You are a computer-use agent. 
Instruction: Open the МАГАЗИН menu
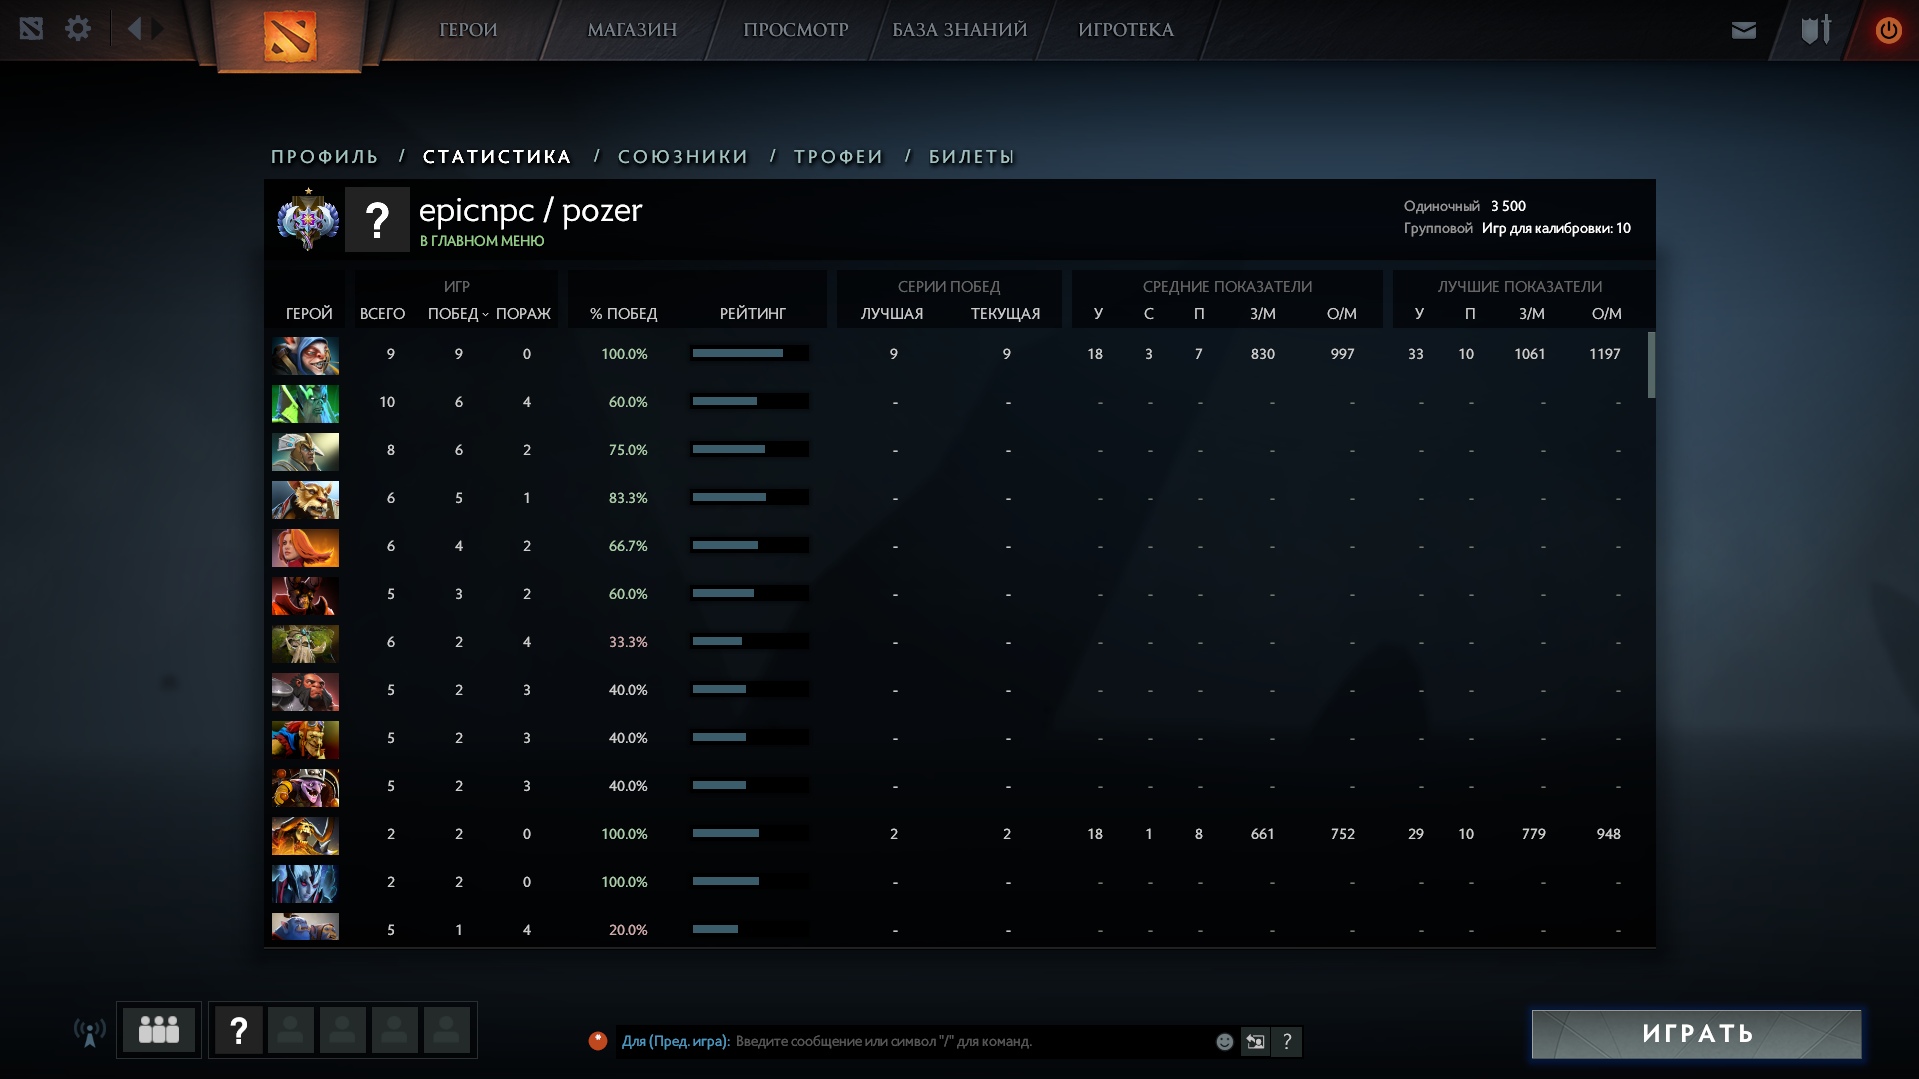tap(632, 30)
